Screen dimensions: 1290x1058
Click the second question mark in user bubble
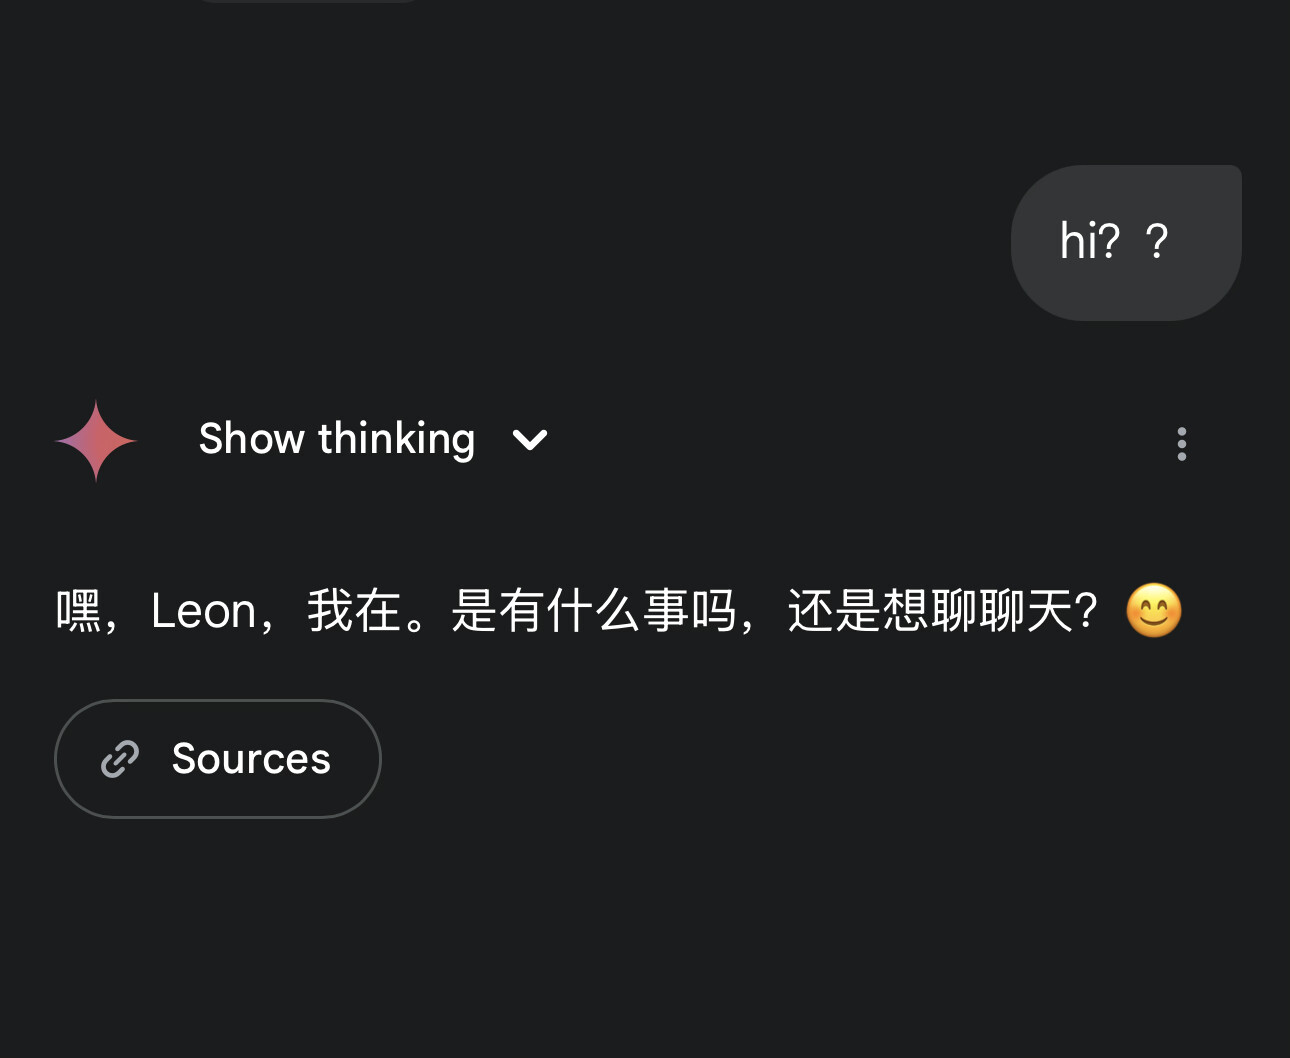click(x=1157, y=242)
